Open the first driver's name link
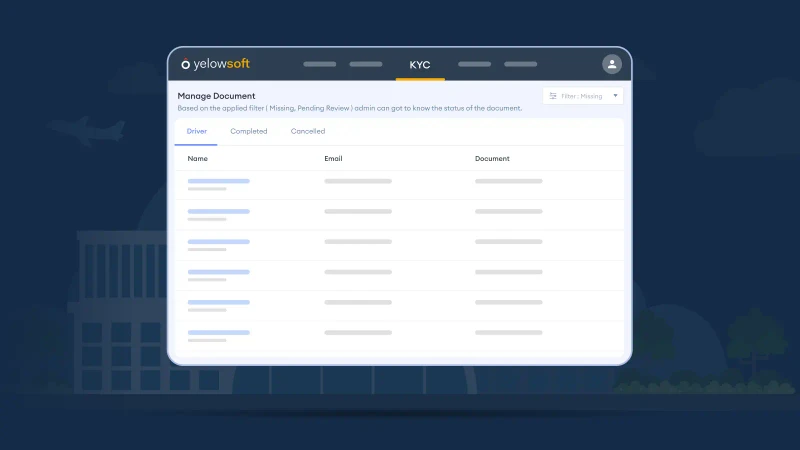800x450 pixels. [x=218, y=181]
